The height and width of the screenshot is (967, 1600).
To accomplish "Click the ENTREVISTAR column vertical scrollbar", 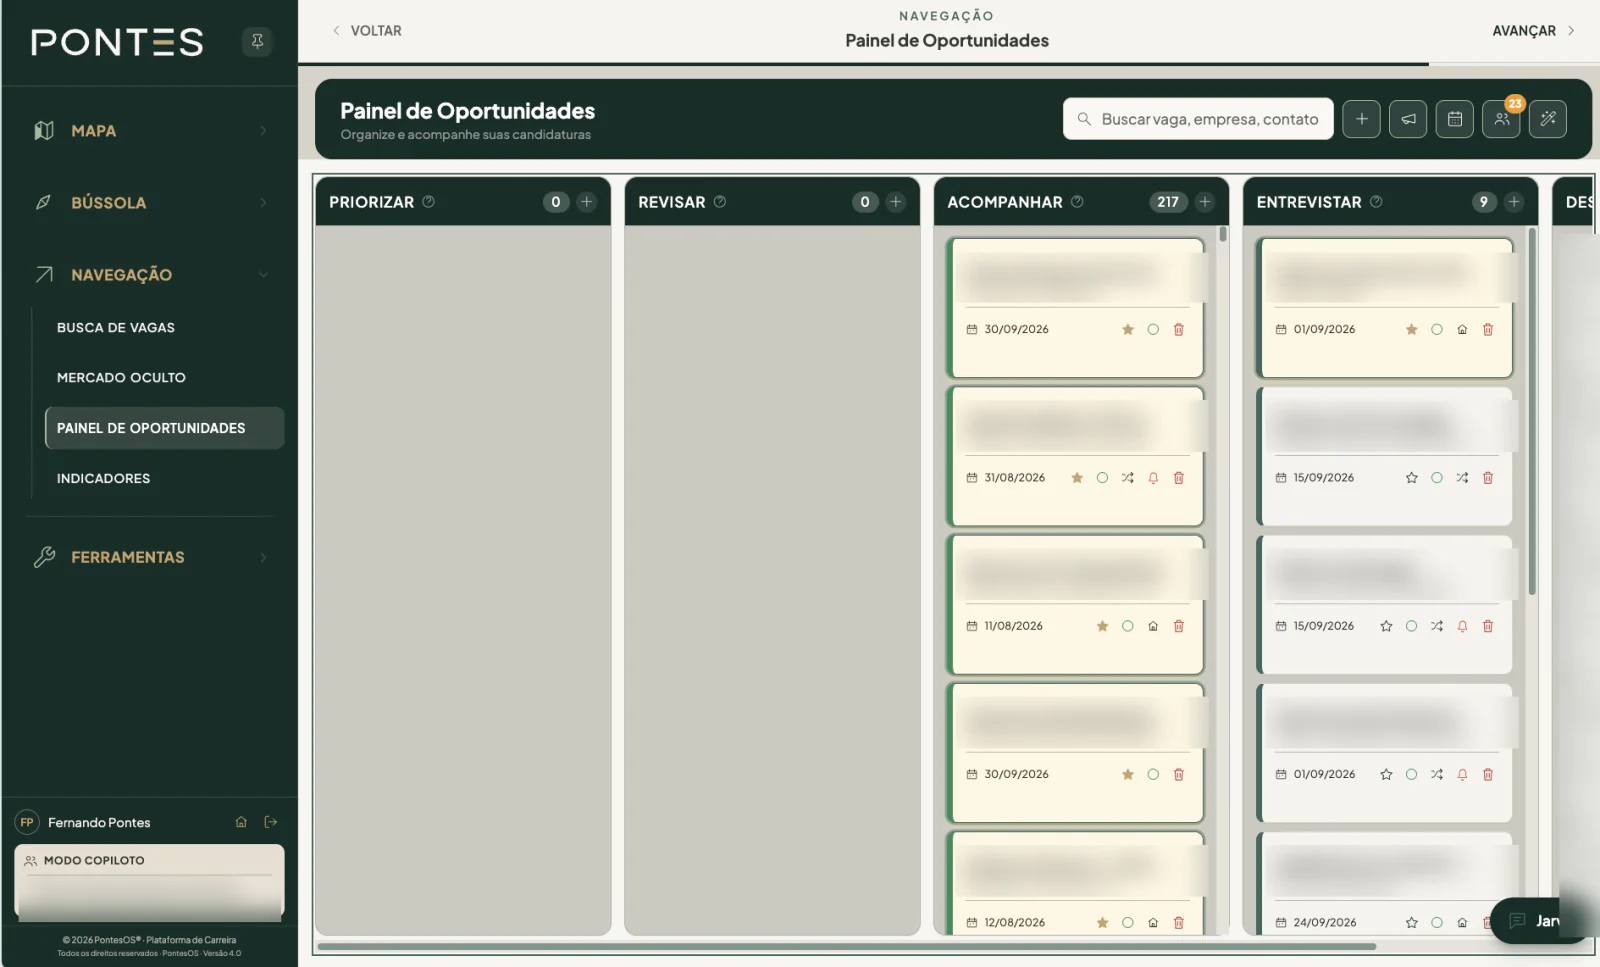I will [x=1531, y=411].
